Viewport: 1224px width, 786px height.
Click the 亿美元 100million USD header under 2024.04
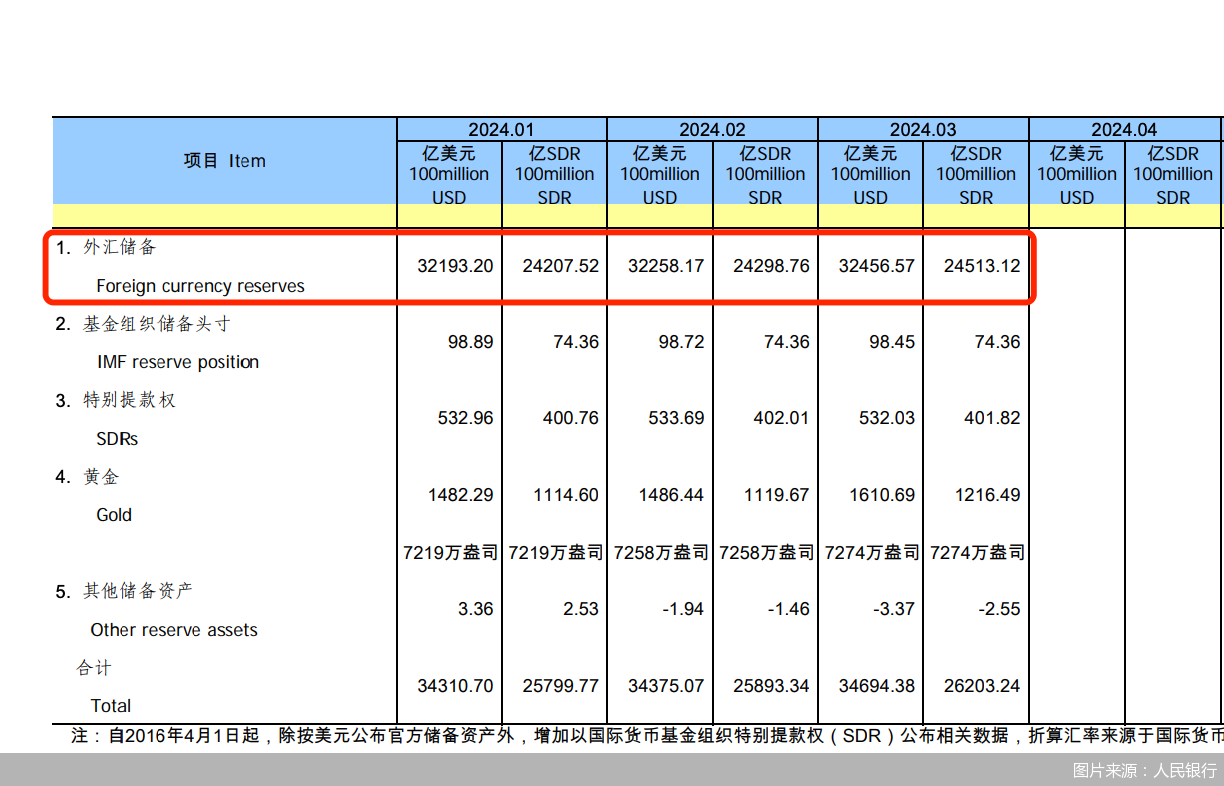1077,175
